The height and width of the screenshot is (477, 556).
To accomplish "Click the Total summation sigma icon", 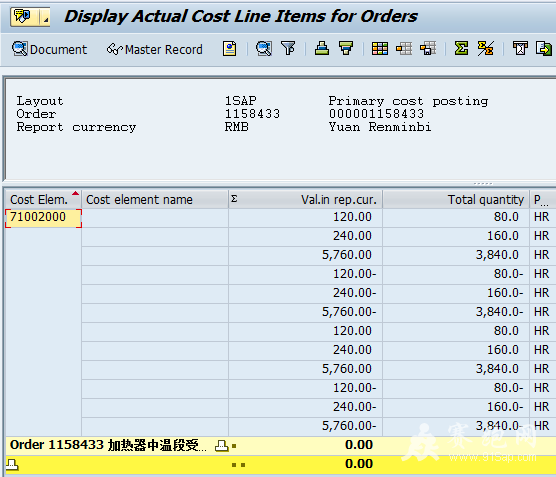I will [x=461, y=49].
